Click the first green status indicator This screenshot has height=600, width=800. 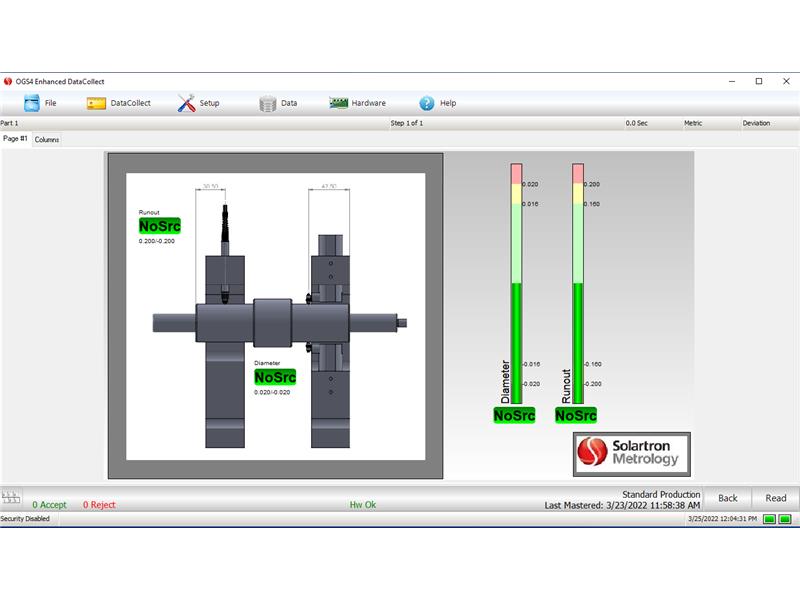[769, 519]
